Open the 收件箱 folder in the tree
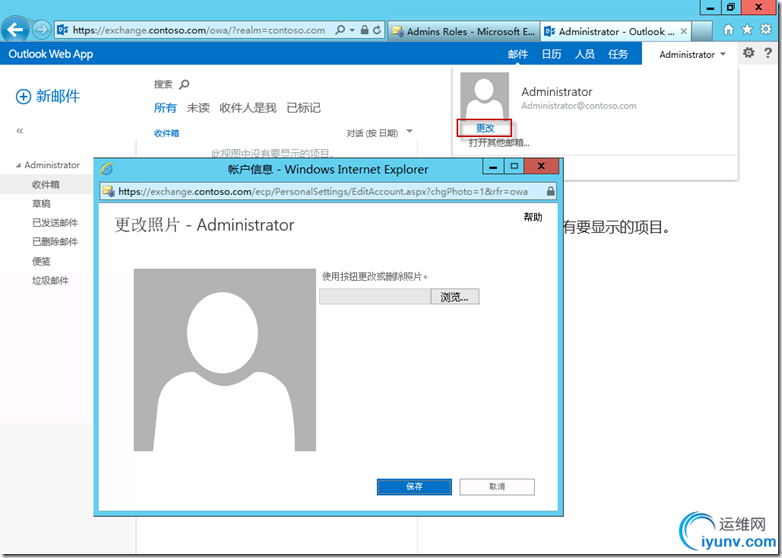 [46, 185]
